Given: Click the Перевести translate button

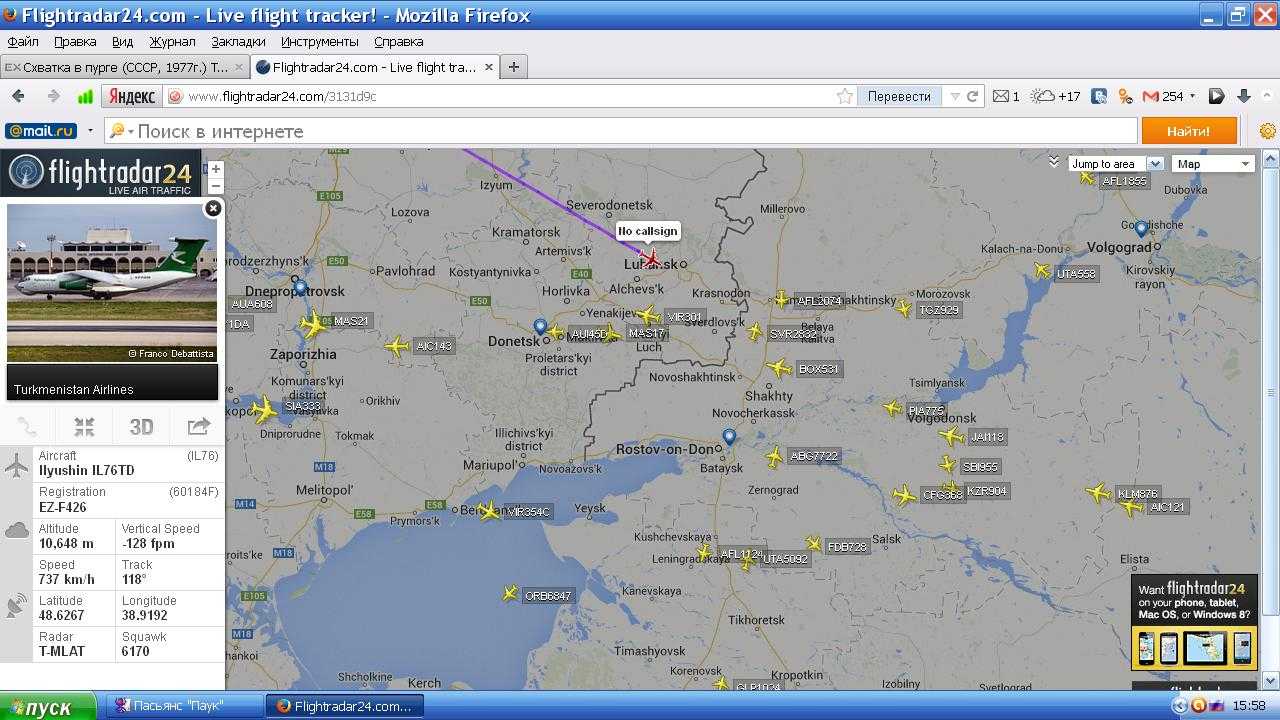Looking at the screenshot, I should [x=899, y=96].
